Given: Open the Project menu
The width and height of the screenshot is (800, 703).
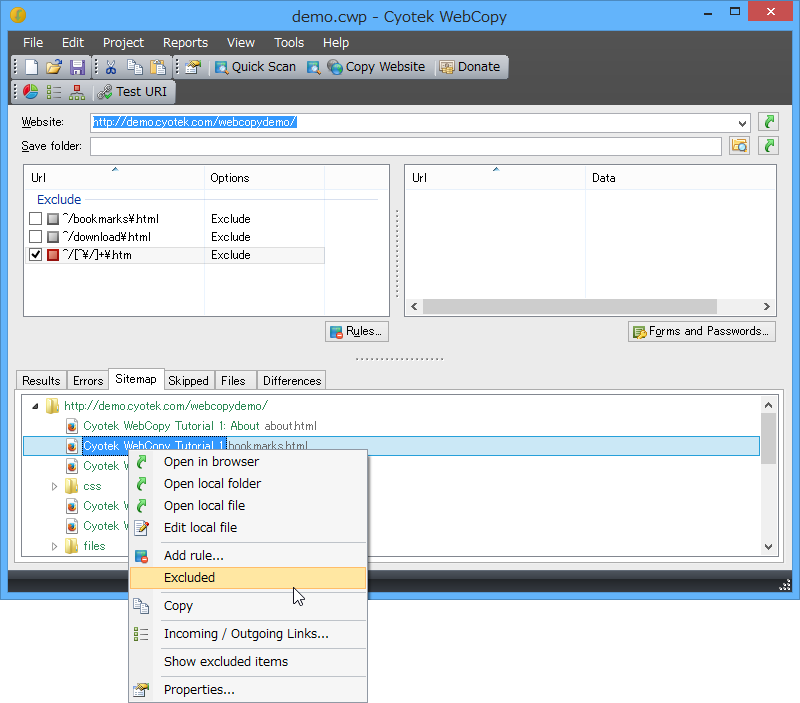Looking at the screenshot, I should pos(123,43).
